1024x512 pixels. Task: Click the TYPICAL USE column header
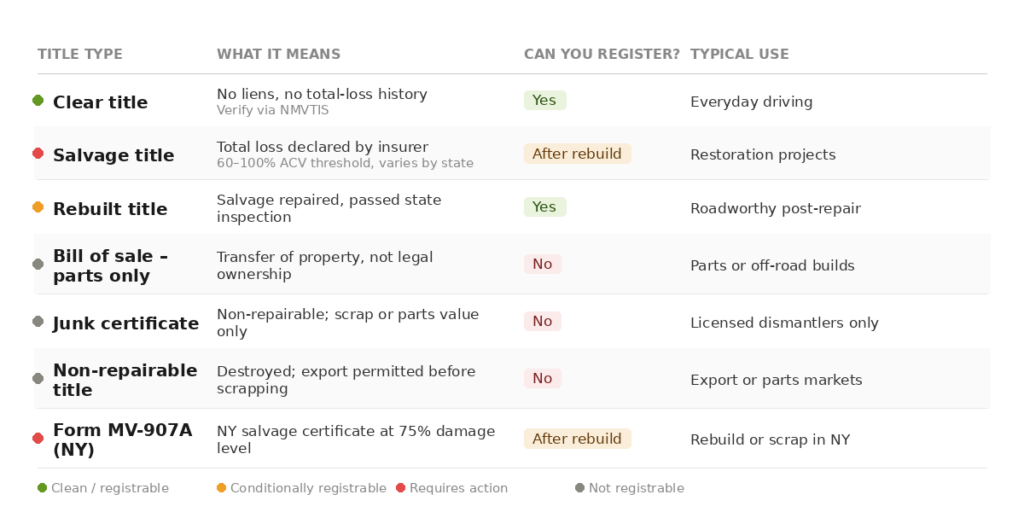739,54
